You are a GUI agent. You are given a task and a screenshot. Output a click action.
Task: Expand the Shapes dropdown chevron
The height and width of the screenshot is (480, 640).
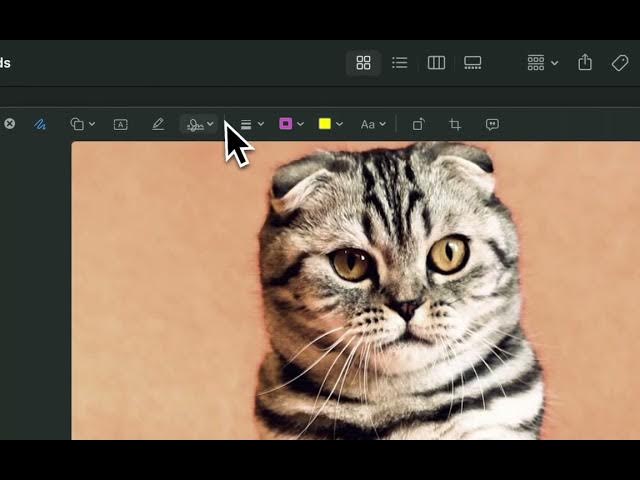(92, 124)
